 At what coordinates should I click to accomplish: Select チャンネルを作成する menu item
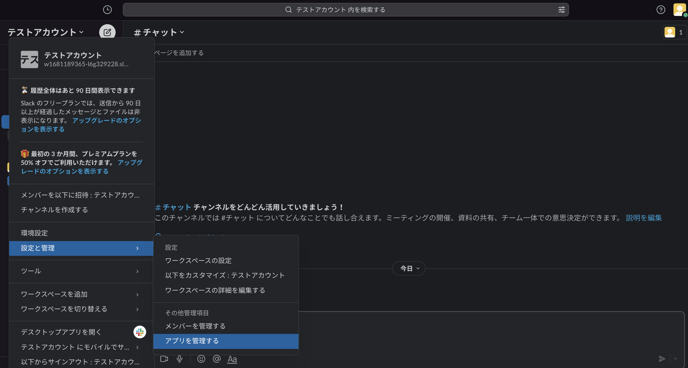81,210
